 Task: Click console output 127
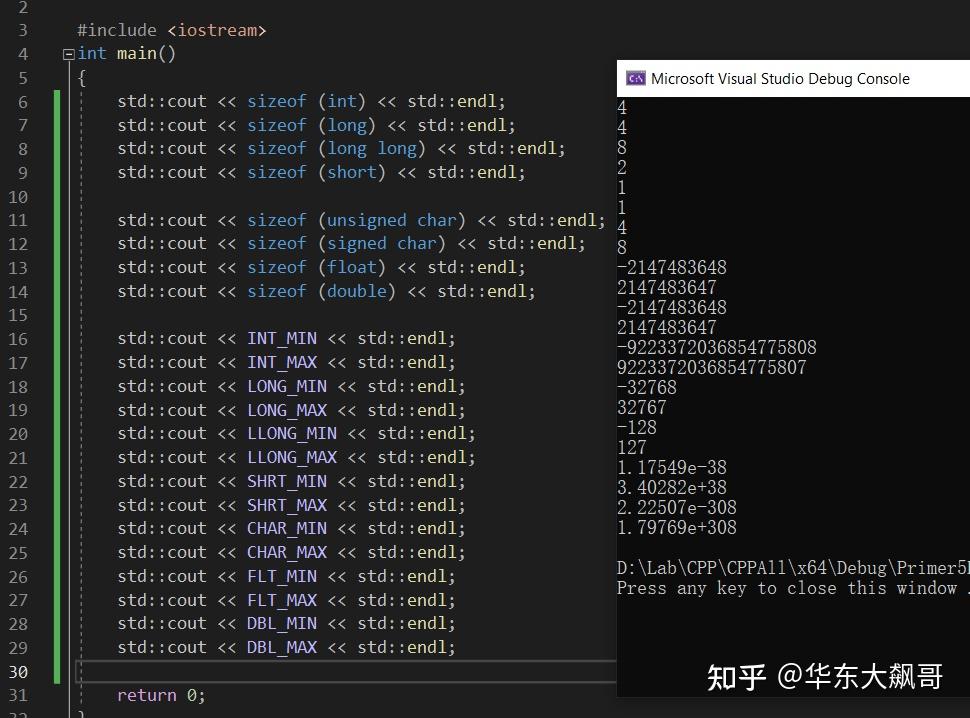point(632,448)
